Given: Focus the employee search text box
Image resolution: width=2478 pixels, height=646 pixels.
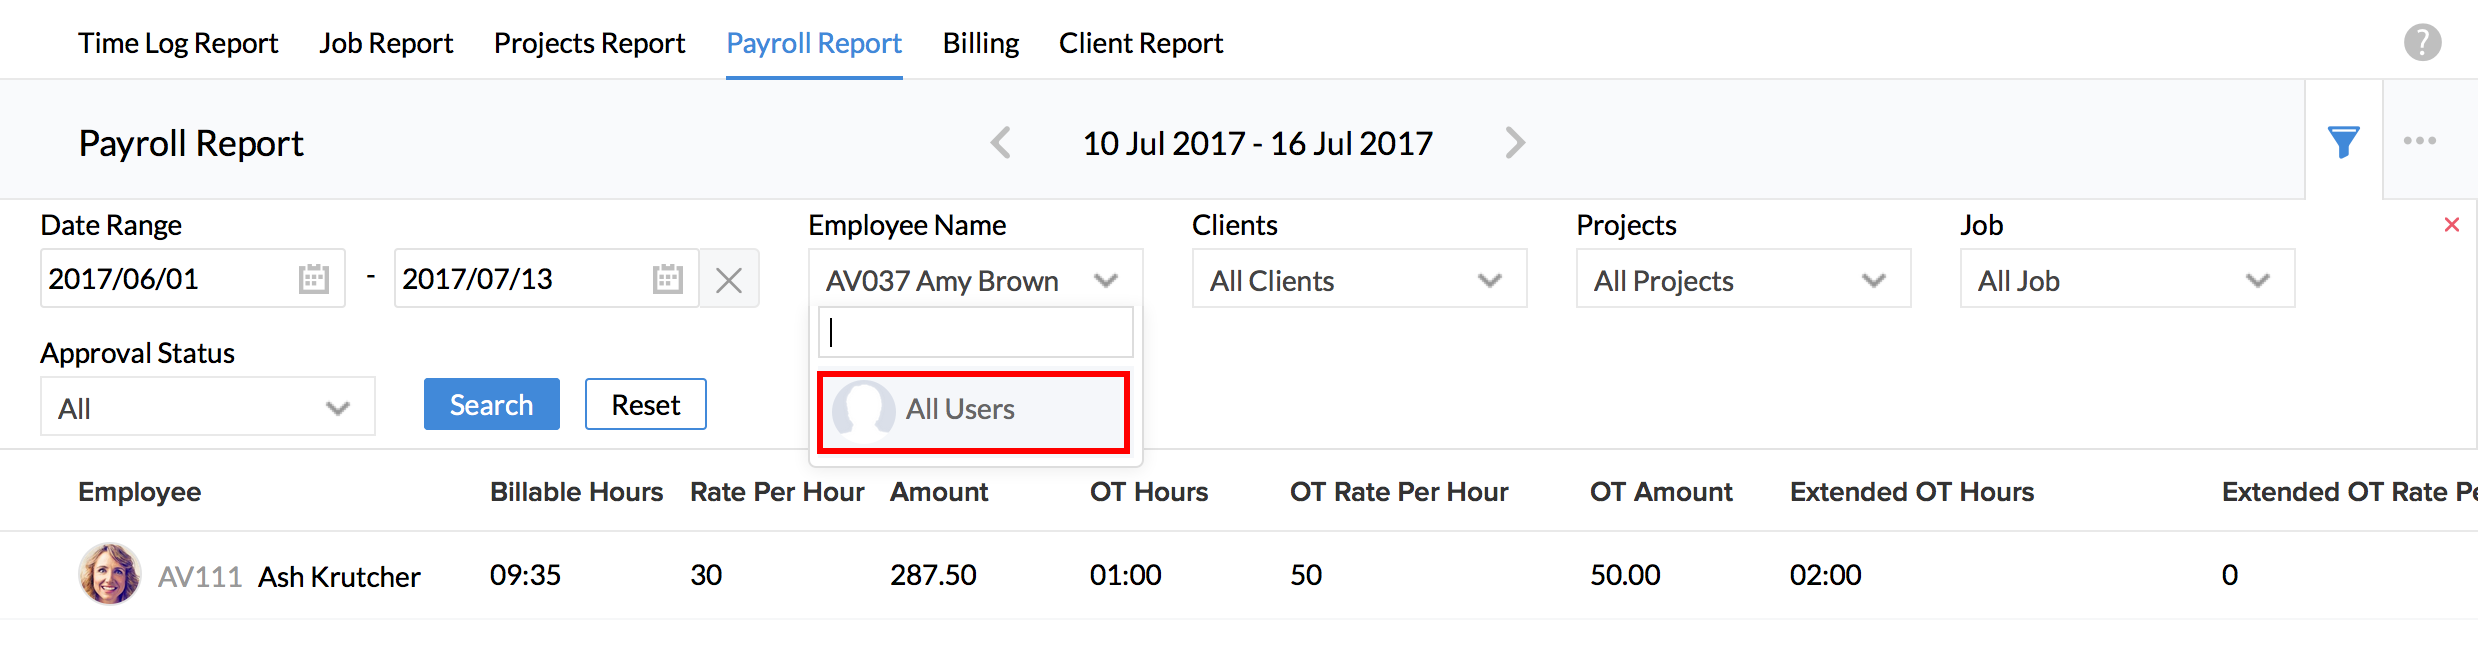Looking at the screenshot, I should click(975, 332).
